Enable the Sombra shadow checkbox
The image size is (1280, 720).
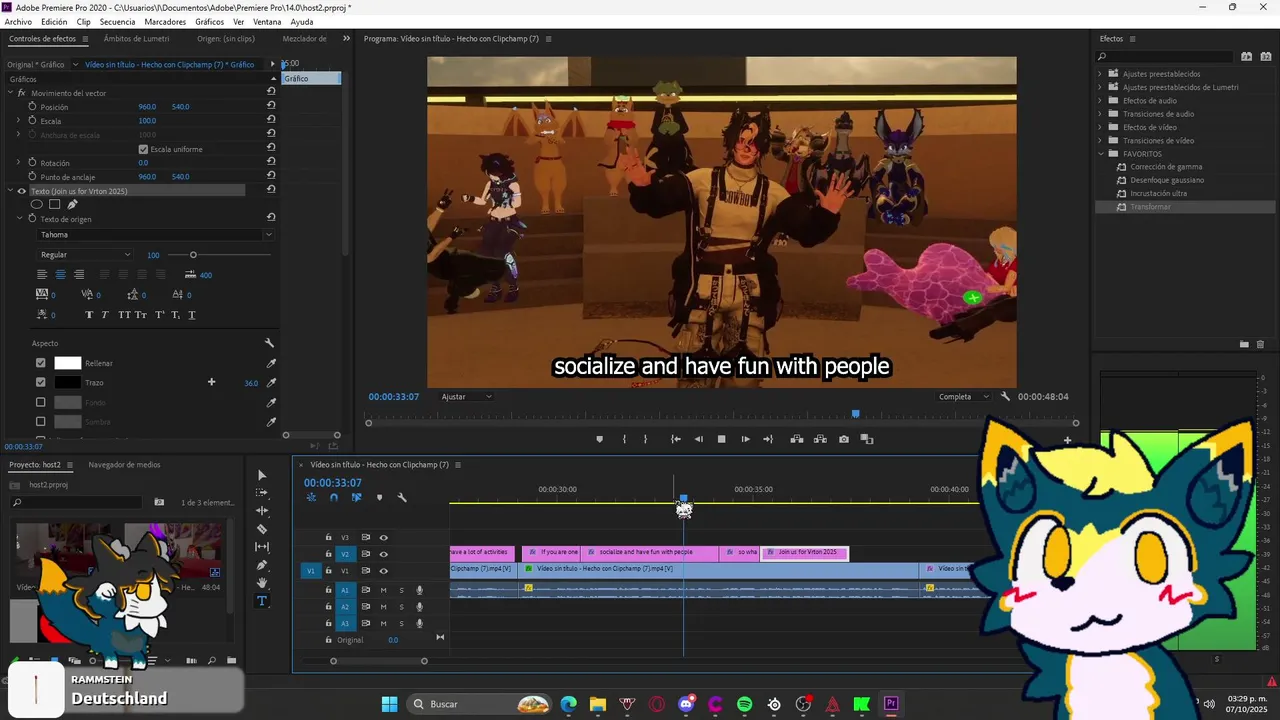pyautogui.click(x=41, y=421)
